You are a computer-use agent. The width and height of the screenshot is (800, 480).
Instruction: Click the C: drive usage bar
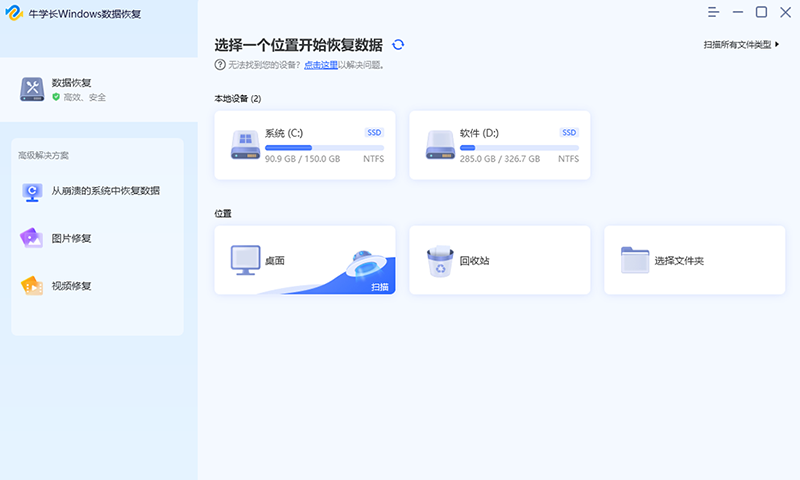tap(324, 147)
